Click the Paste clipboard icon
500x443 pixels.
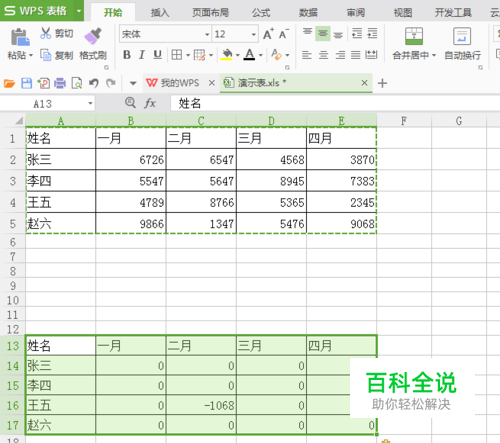coord(20,37)
